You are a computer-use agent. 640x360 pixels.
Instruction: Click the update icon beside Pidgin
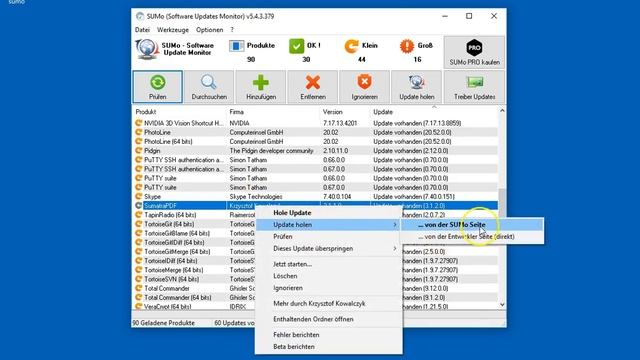[139, 151]
